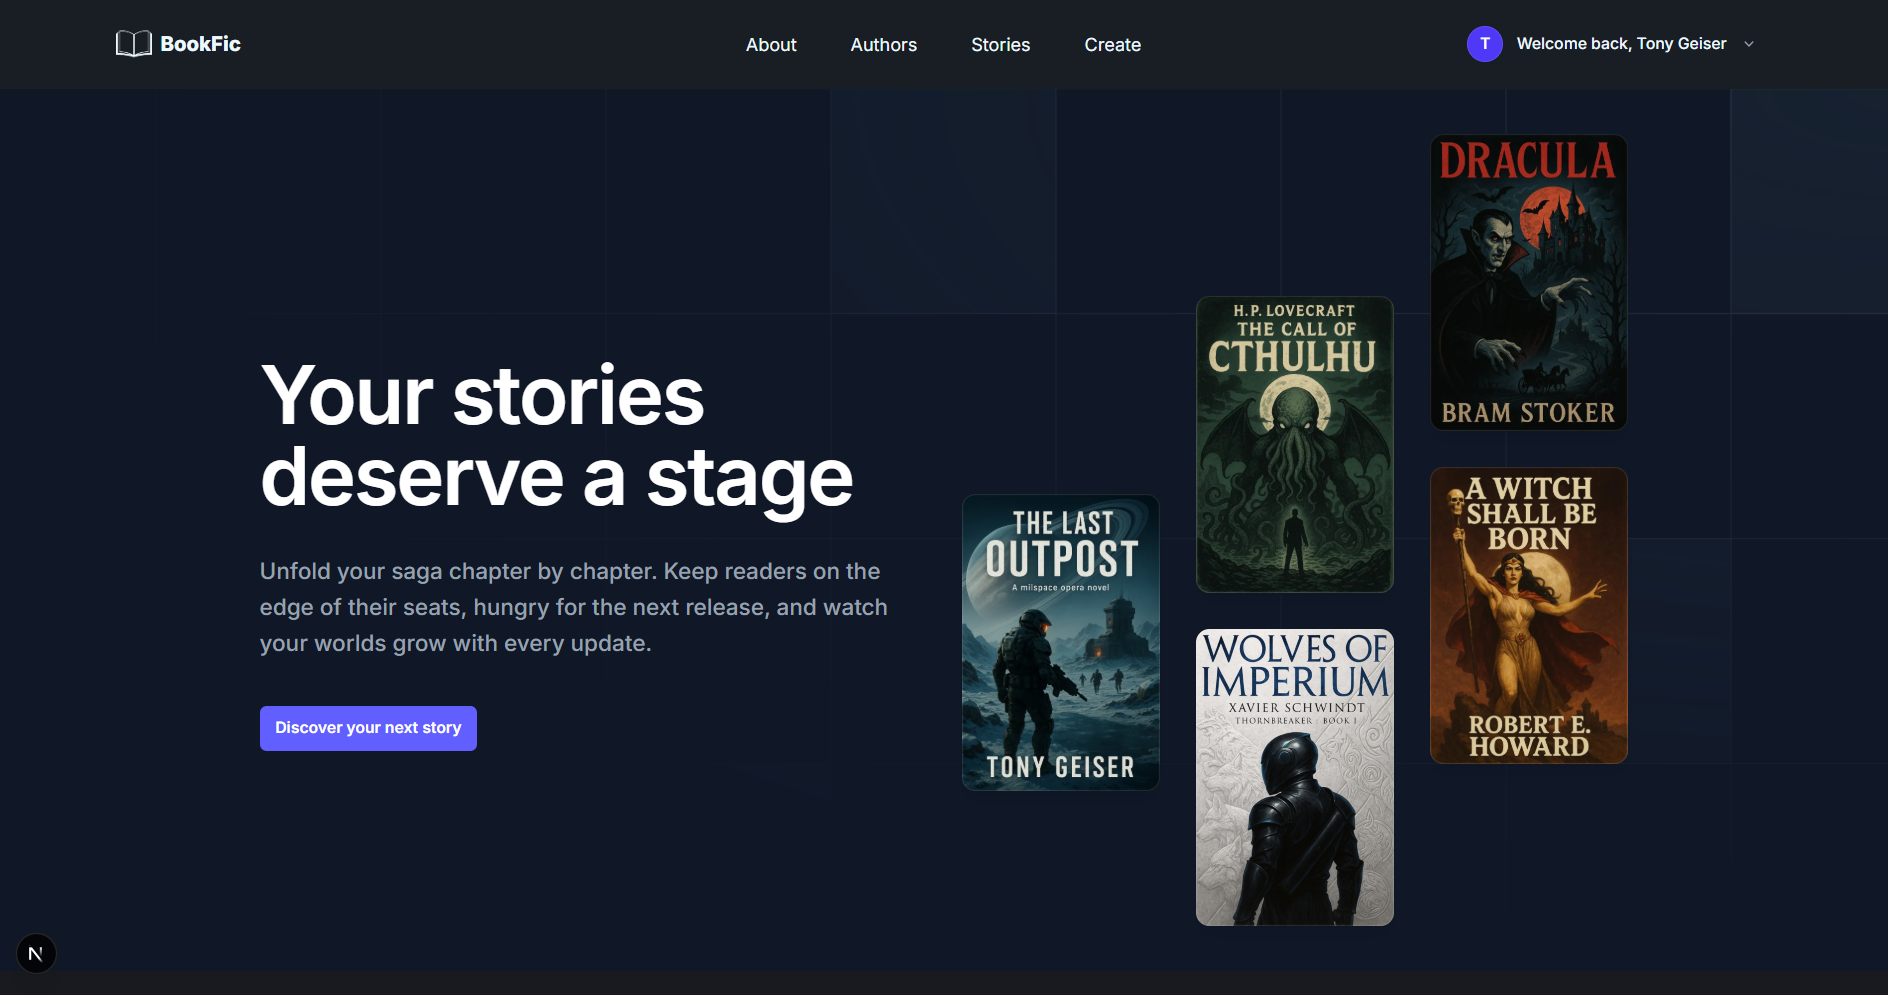Open Wolves of Imperium cover
The width and height of the screenshot is (1888, 995).
(1294, 776)
